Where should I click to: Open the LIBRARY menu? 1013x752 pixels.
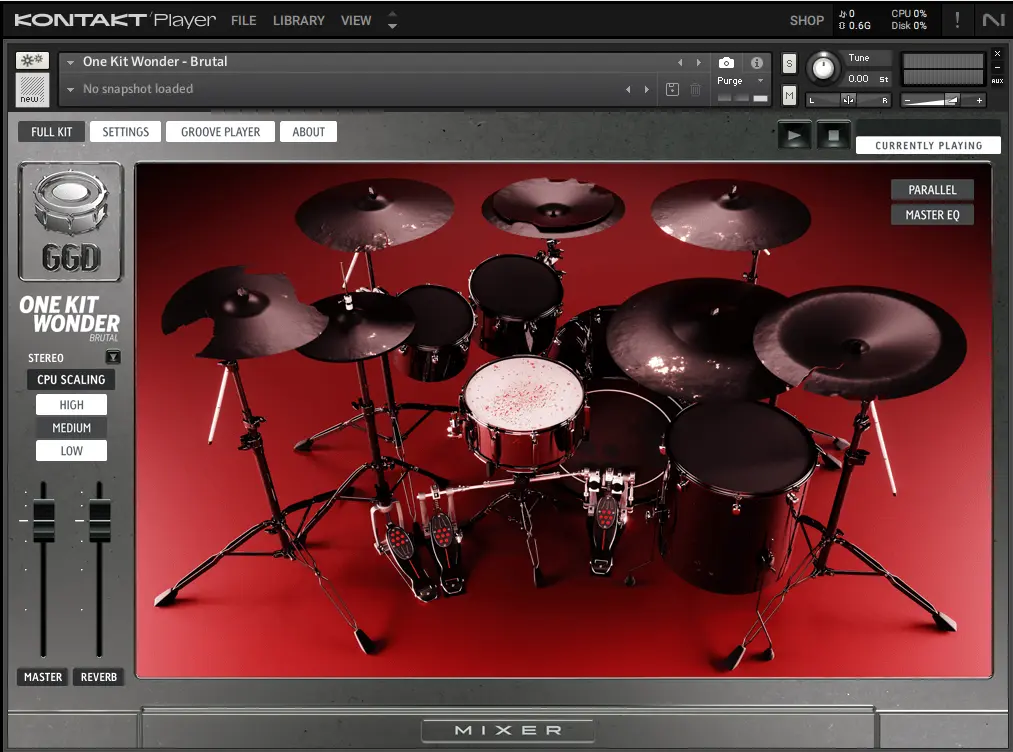click(x=298, y=21)
